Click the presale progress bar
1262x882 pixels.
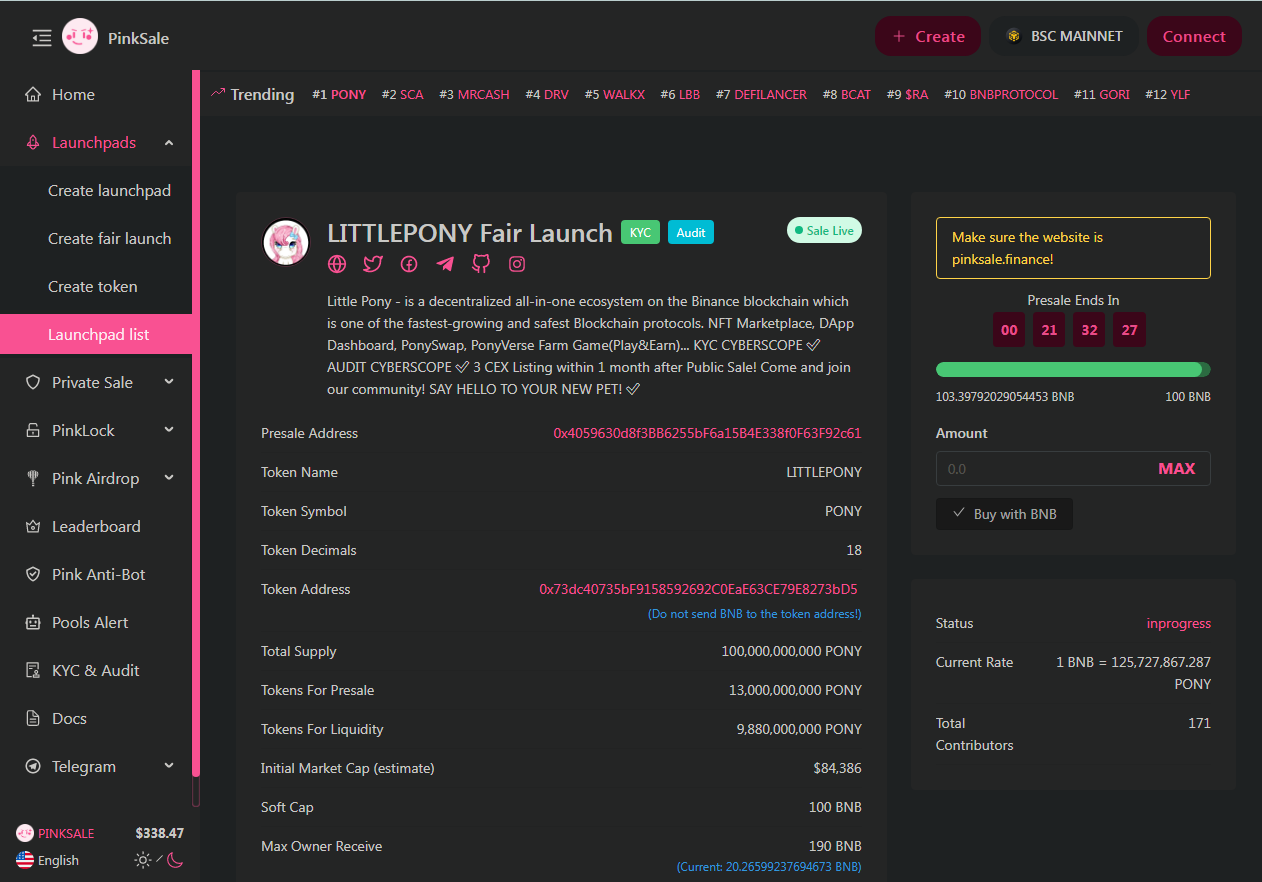point(1073,369)
